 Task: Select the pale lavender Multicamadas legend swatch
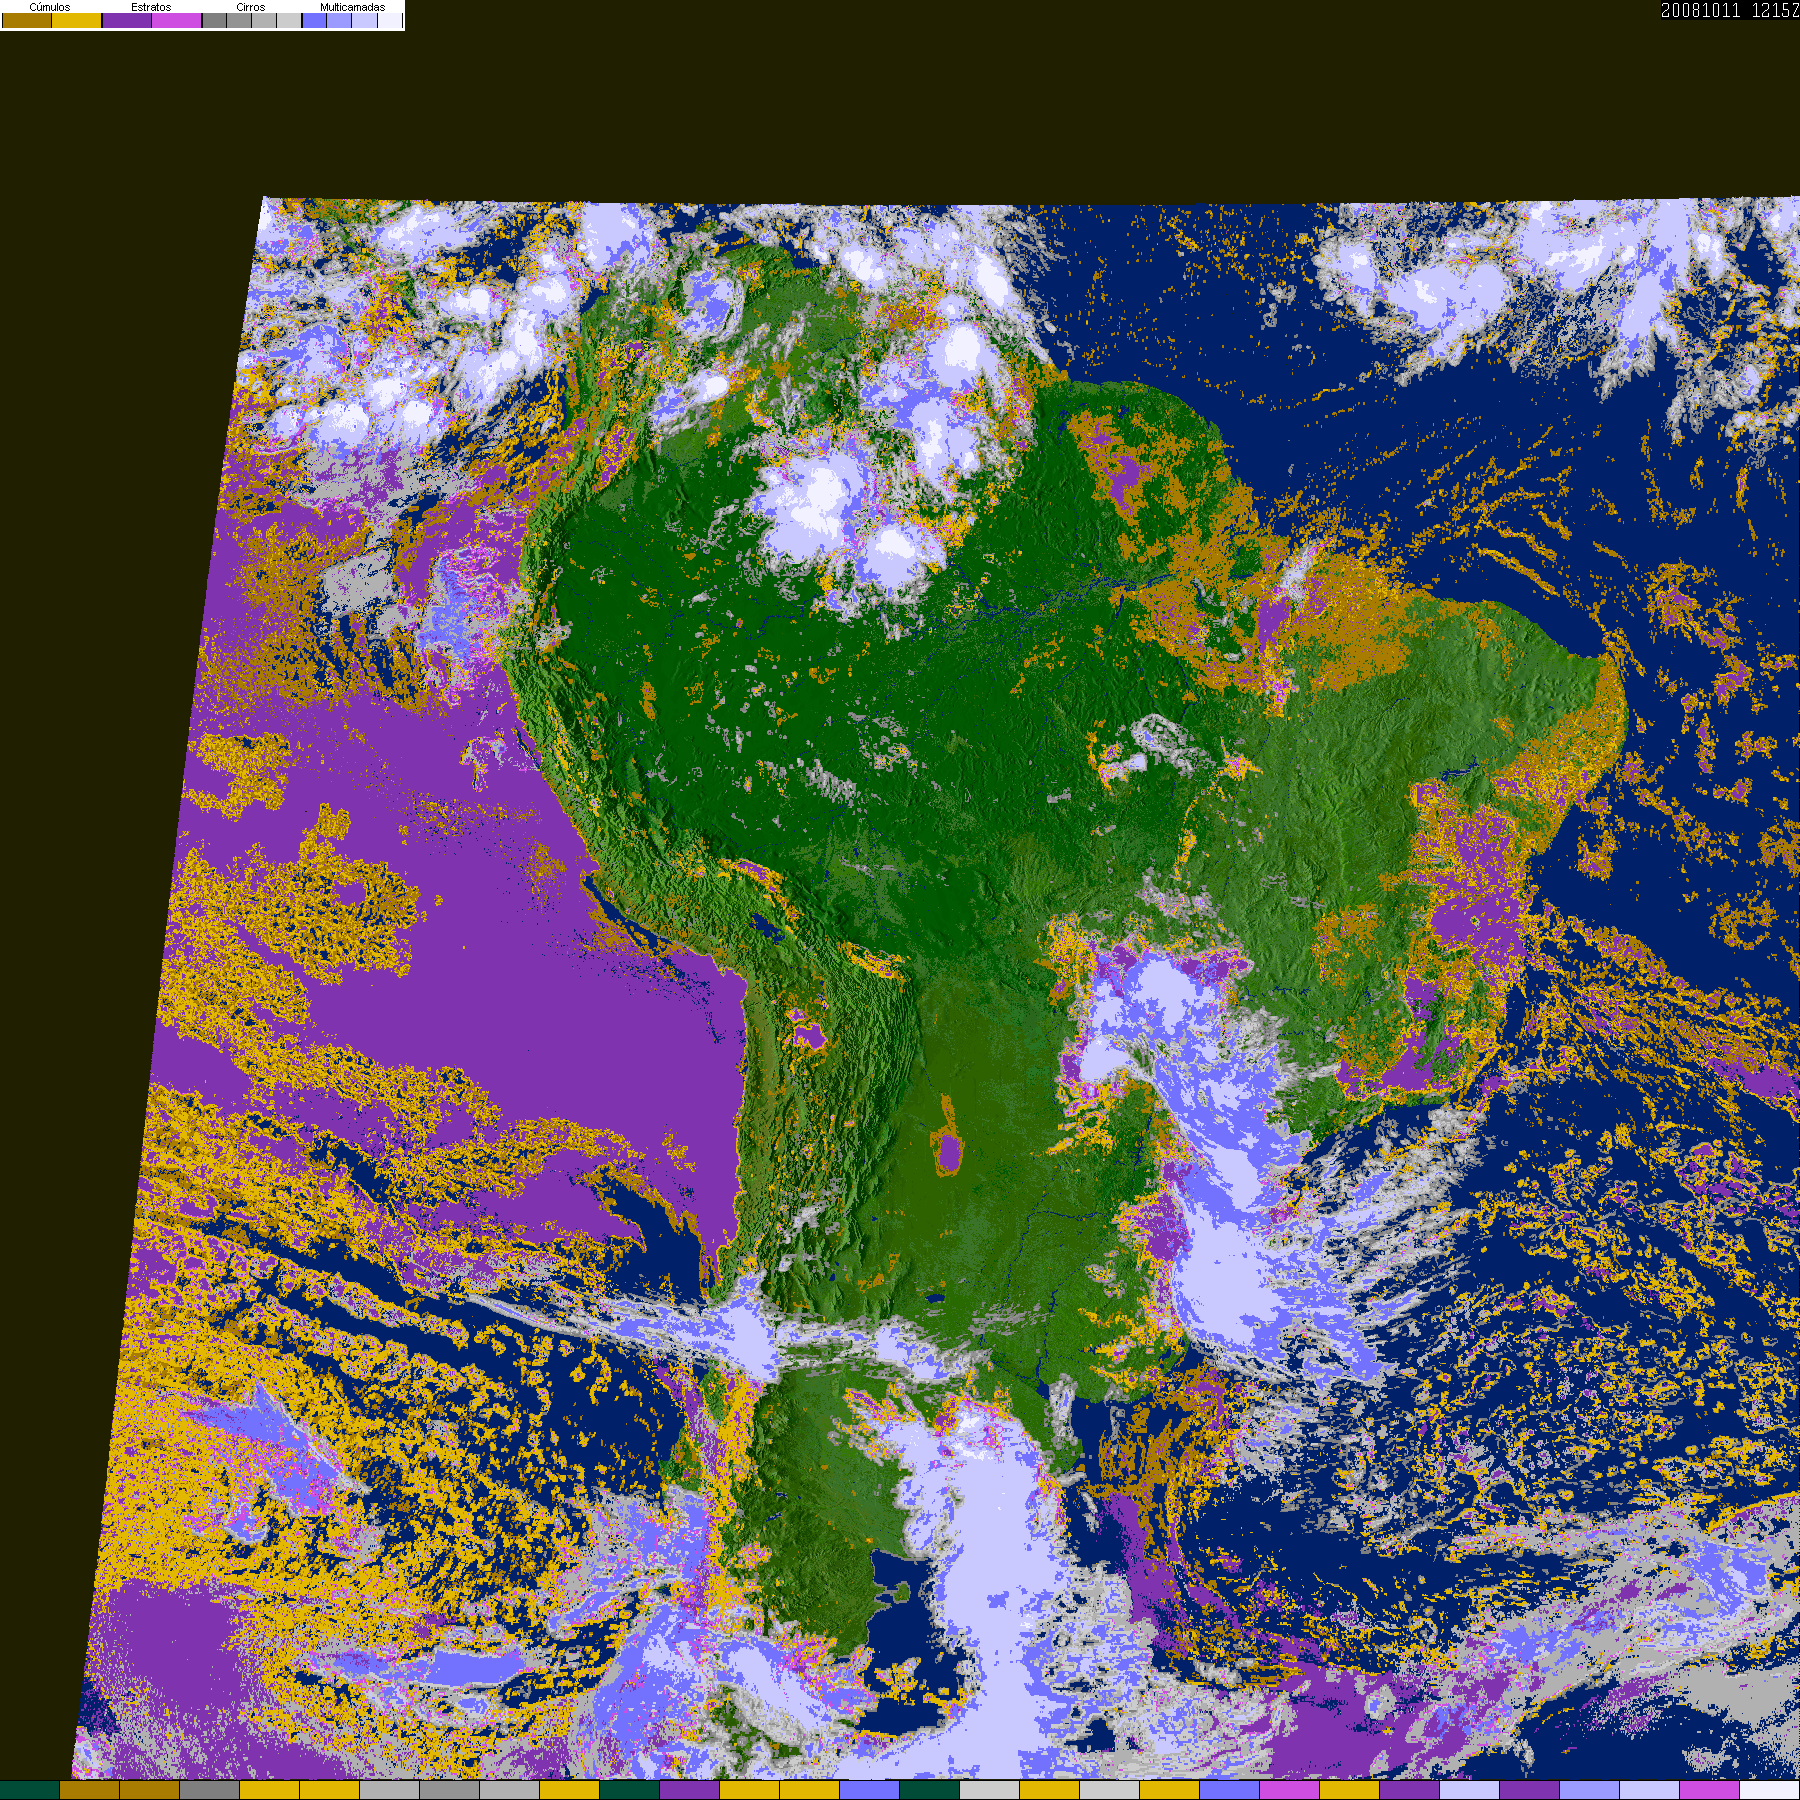(x=364, y=20)
